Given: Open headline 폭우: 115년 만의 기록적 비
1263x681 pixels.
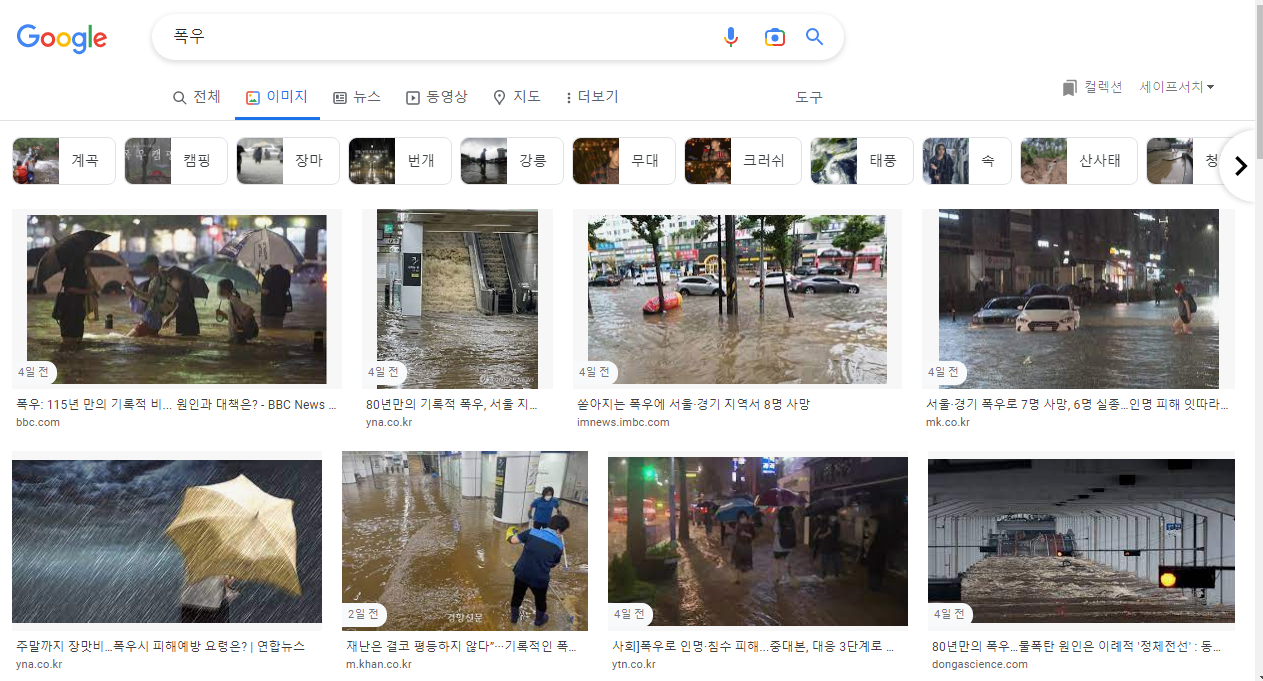Looking at the screenshot, I should [176, 405].
